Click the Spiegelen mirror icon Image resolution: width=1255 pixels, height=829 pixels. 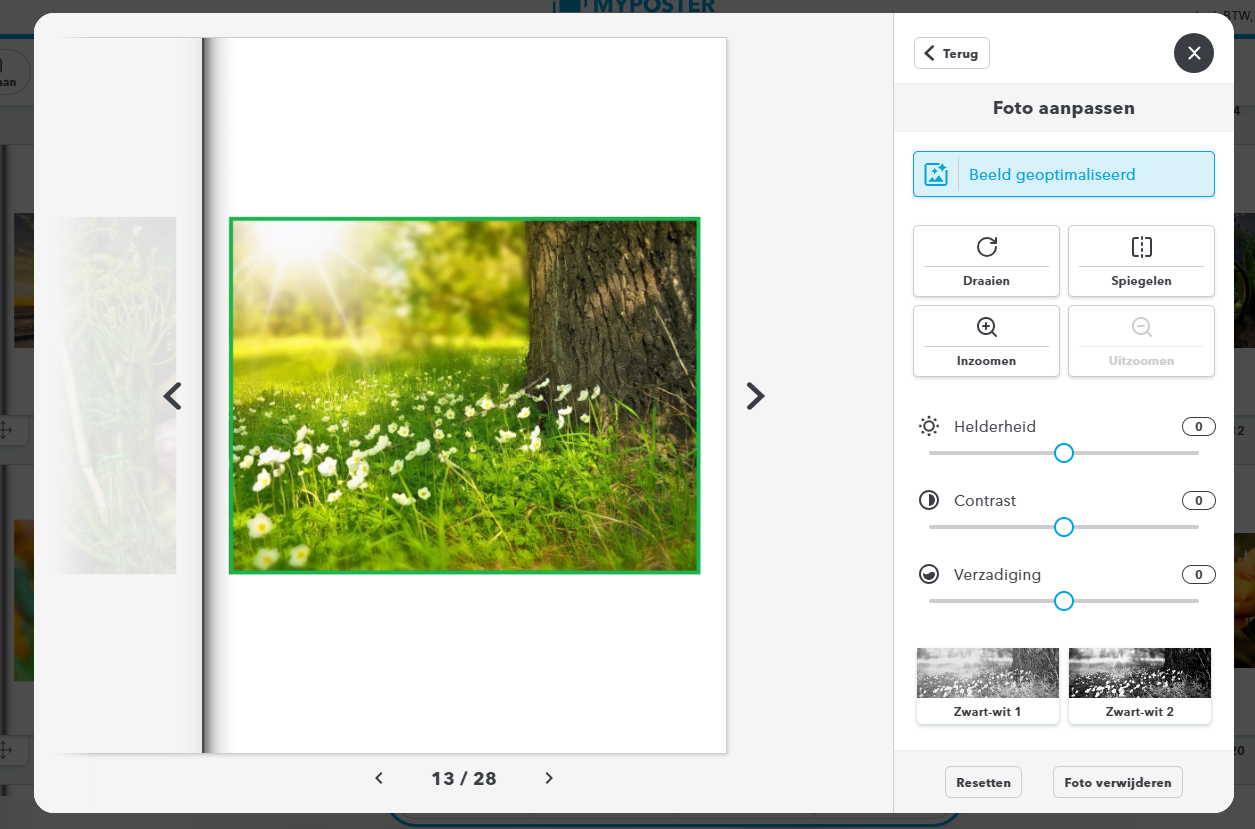[x=1141, y=247]
